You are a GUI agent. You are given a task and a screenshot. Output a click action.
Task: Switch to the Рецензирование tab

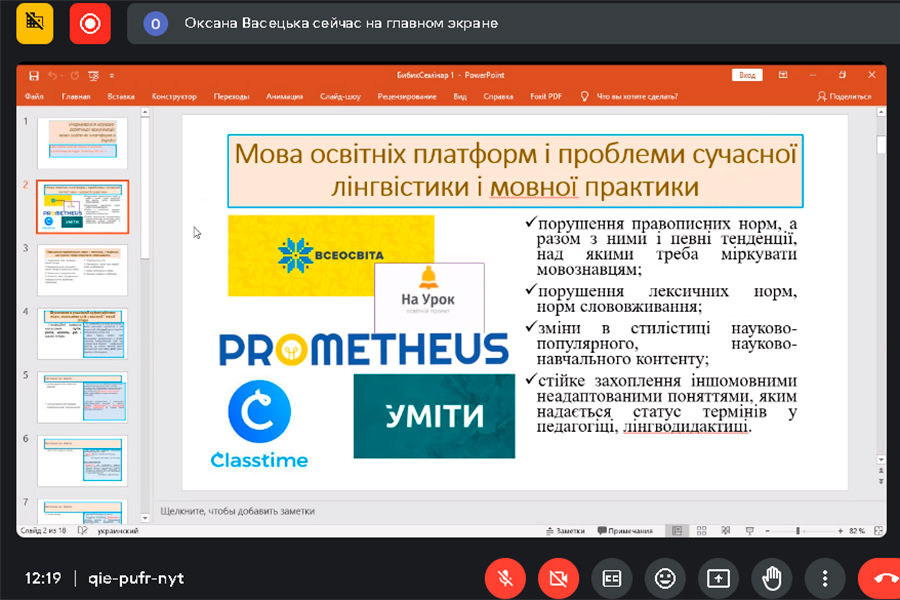coord(407,96)
